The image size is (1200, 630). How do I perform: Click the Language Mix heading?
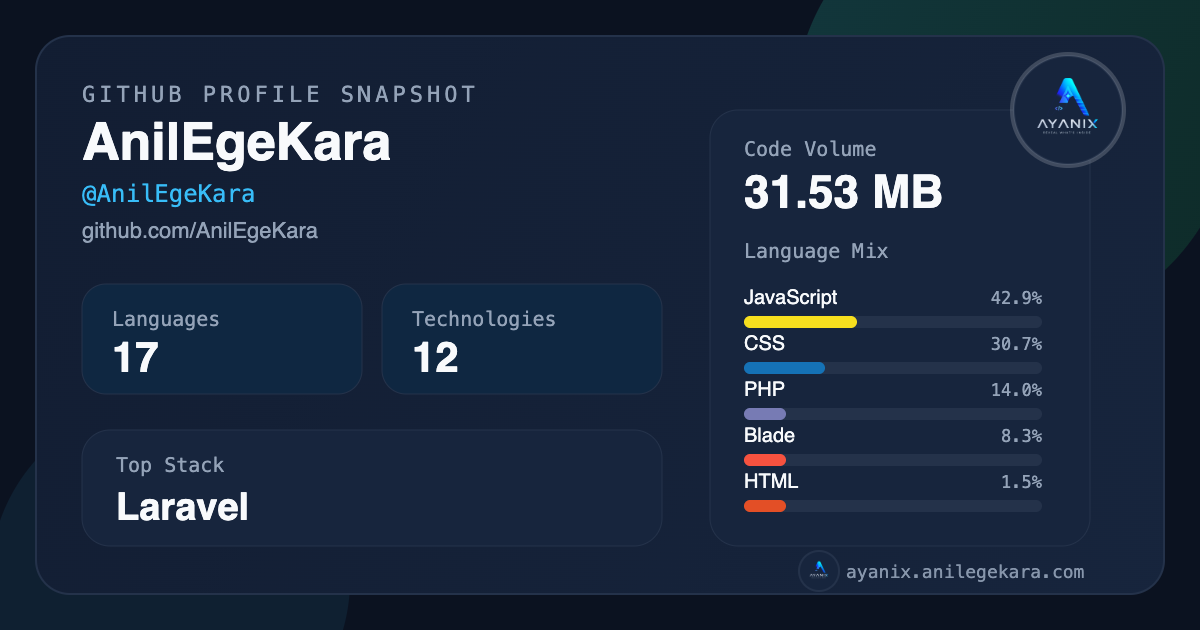pyautogui.click(x=816, y=251)
